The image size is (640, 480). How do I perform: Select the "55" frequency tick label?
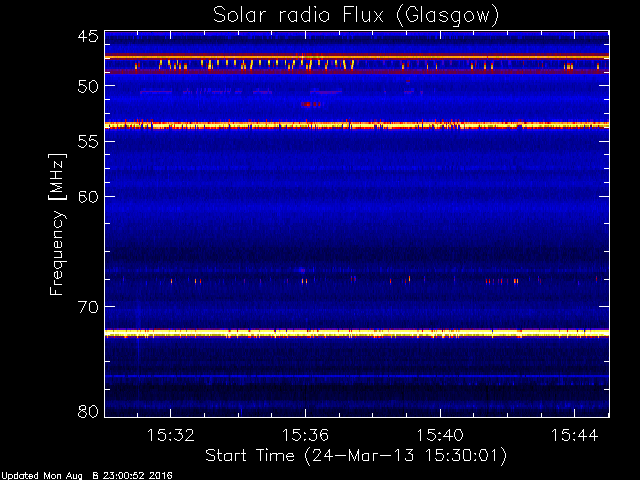pyautogui.click(x=88, y=142)
